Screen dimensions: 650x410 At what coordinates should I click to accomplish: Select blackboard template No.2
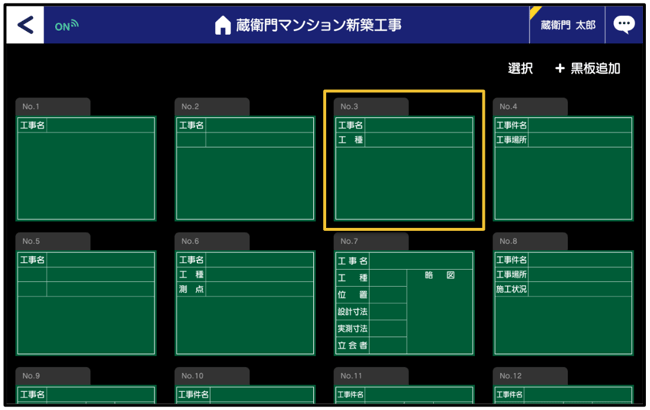click(x=245, y=168)
